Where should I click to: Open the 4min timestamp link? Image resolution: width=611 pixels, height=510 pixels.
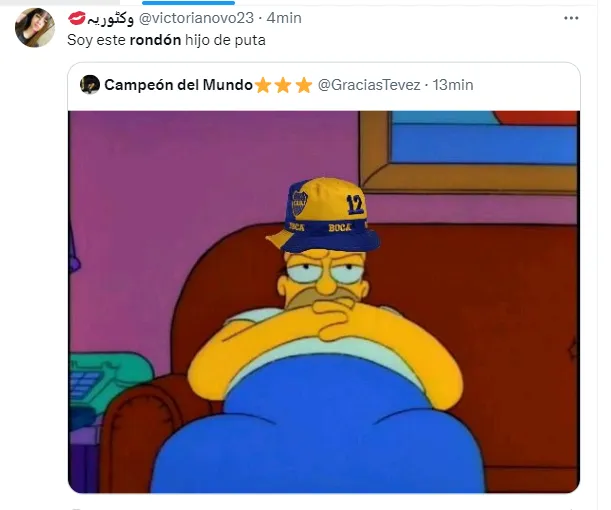pos(284,18)
